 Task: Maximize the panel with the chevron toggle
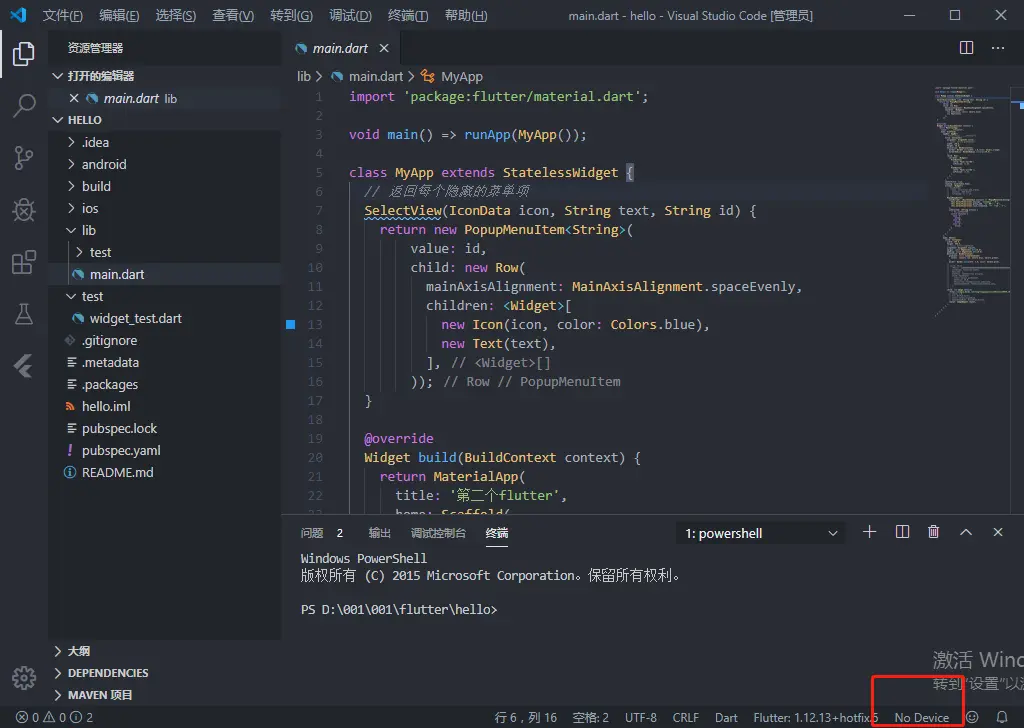point(965,532)
